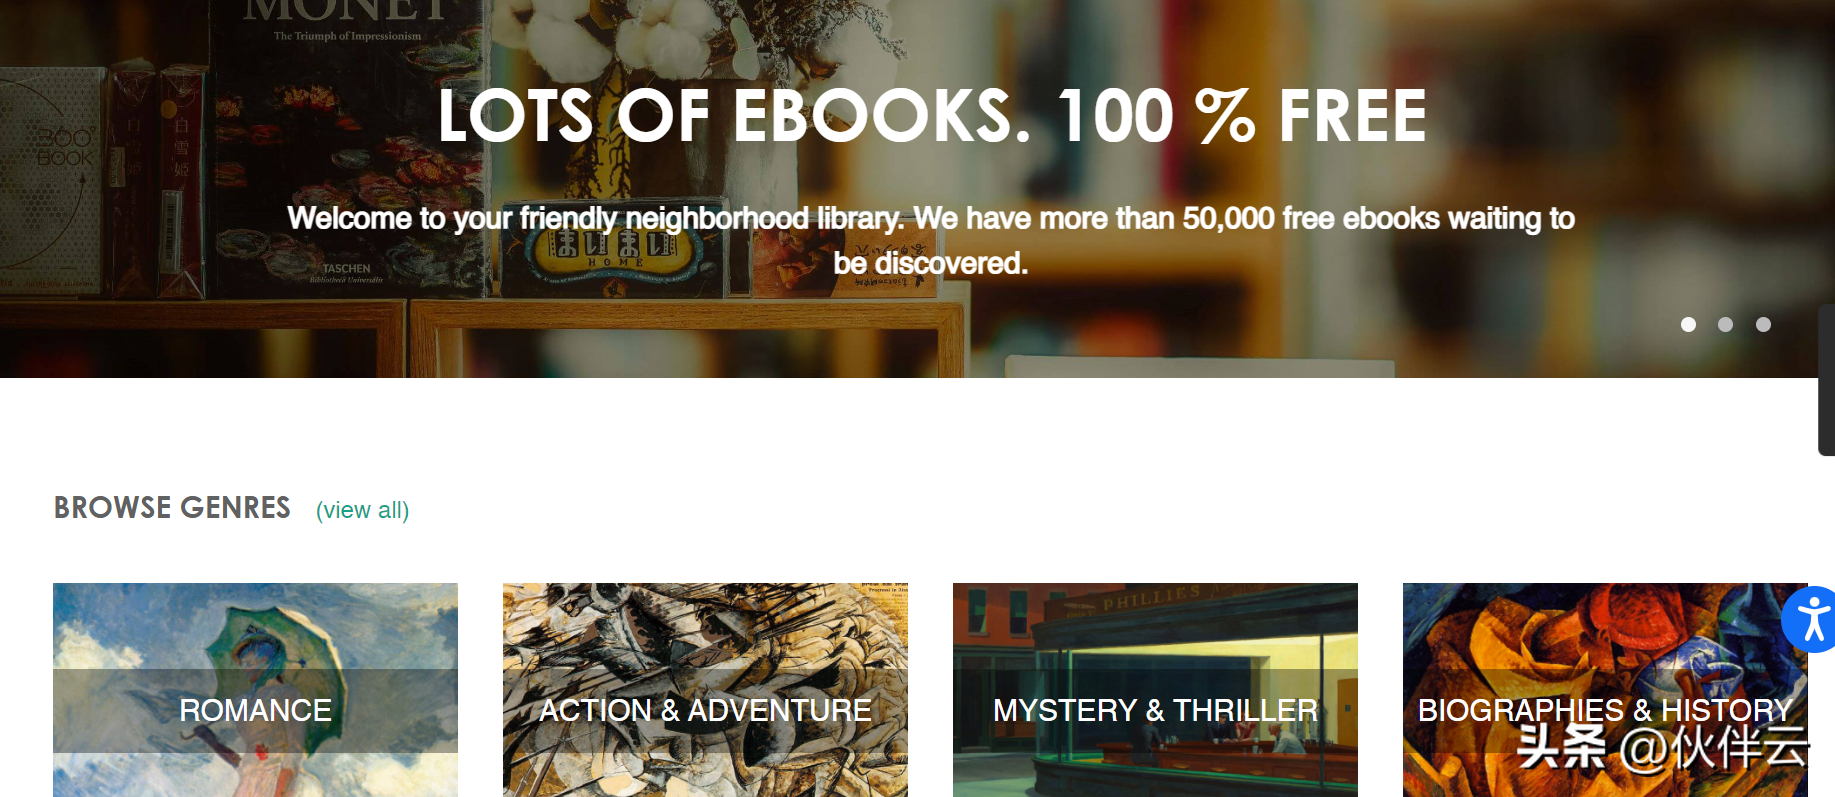Image resolution: width=1835 pixels, height=797 pixels.
Task: Select the BIOGRAPHIES & HISTORY genre
Action: [x=1605, y=710]
